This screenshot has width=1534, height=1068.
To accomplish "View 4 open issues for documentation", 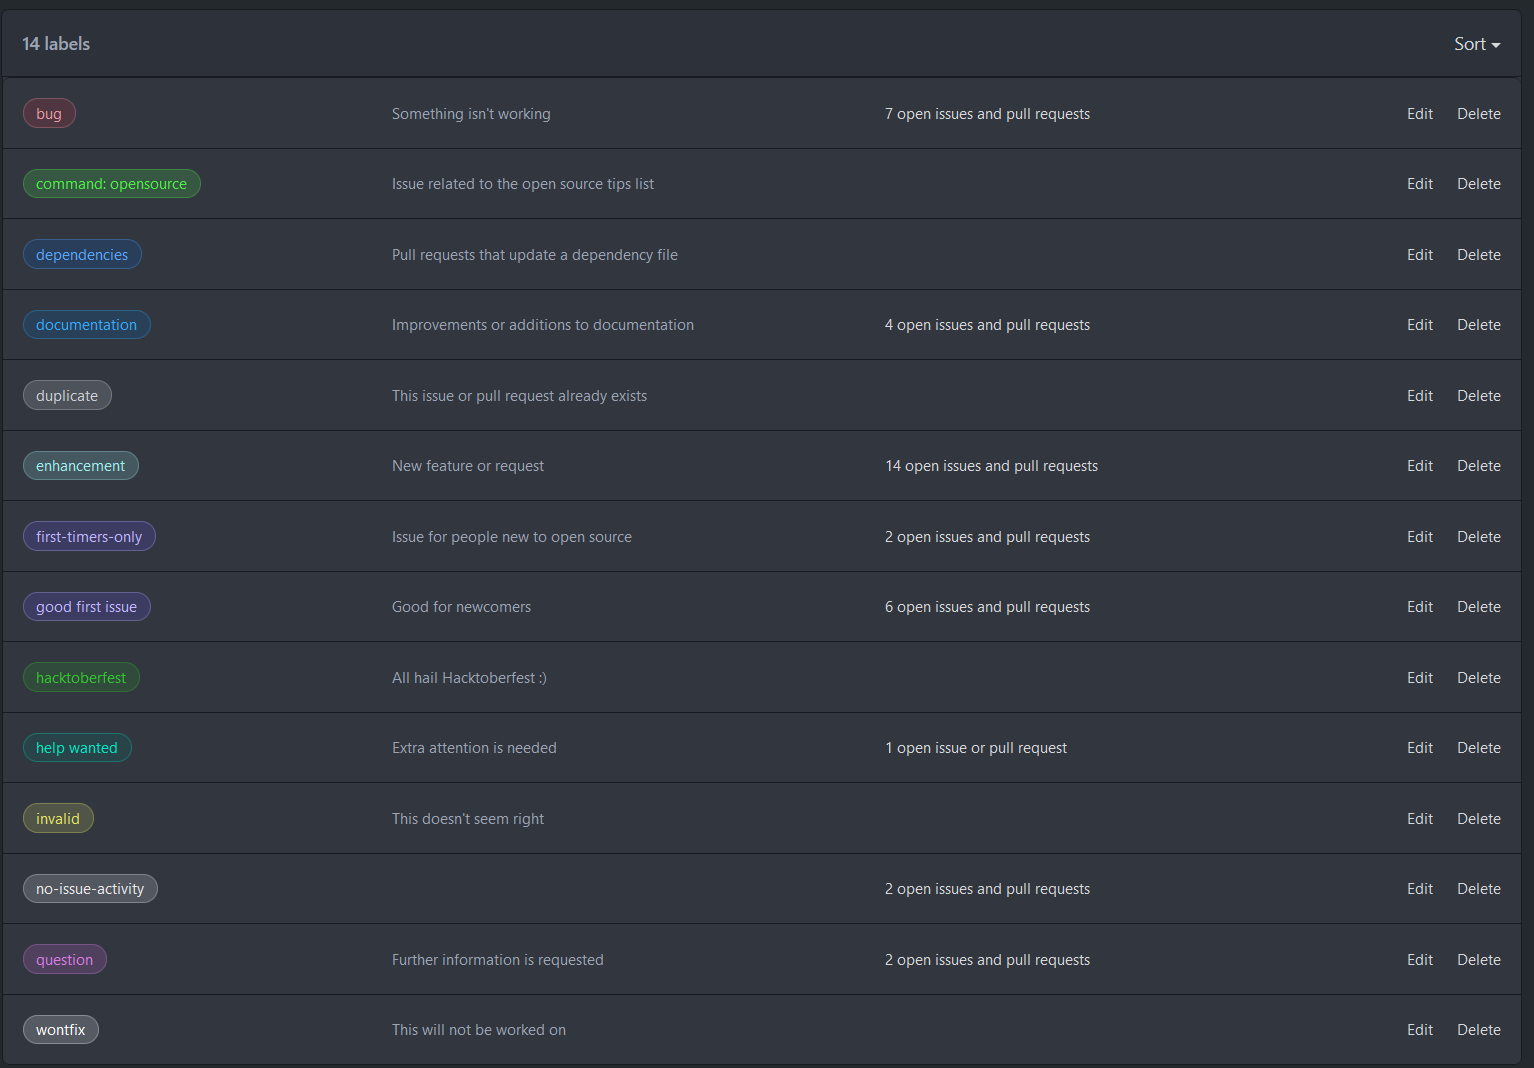I will pyautogui.click(x=987, y=325).
